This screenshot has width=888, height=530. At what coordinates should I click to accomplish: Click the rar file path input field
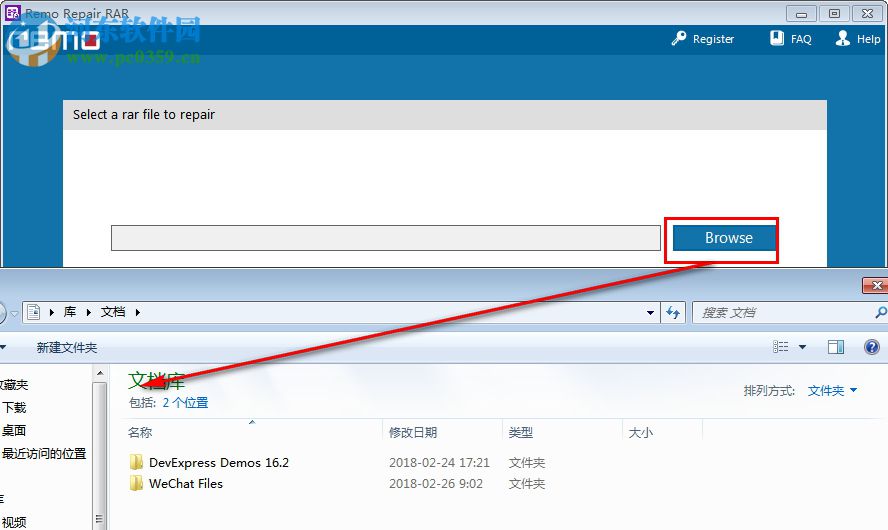pos(386,238)
